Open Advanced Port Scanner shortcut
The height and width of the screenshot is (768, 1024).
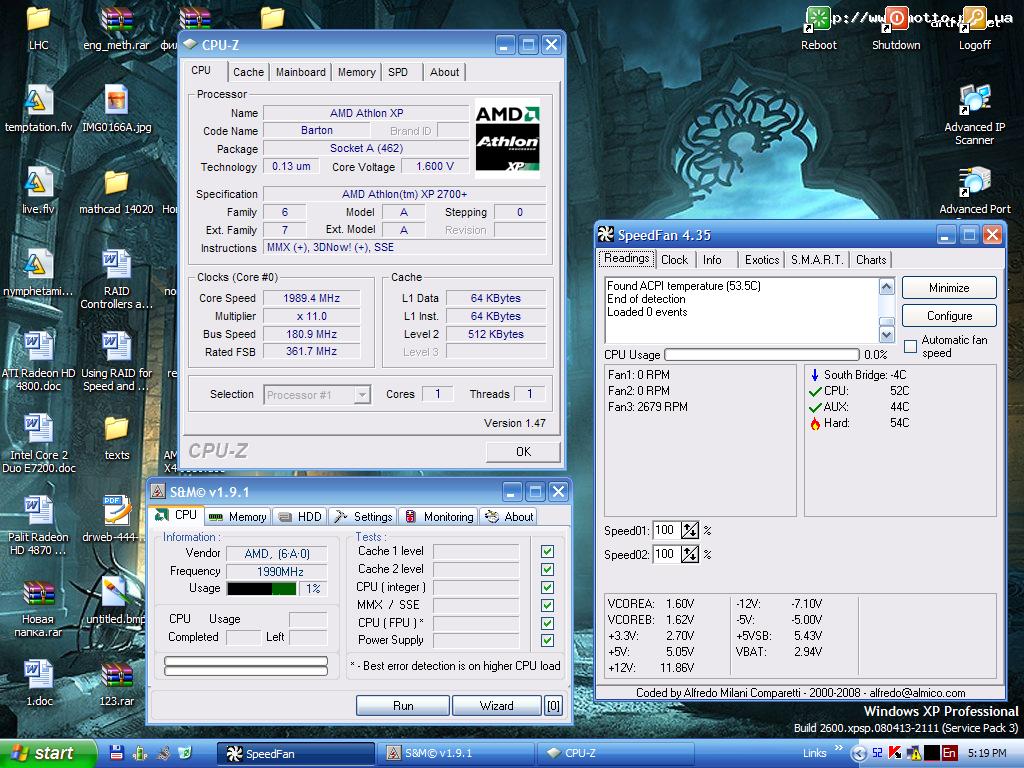[x=974, y=189]
